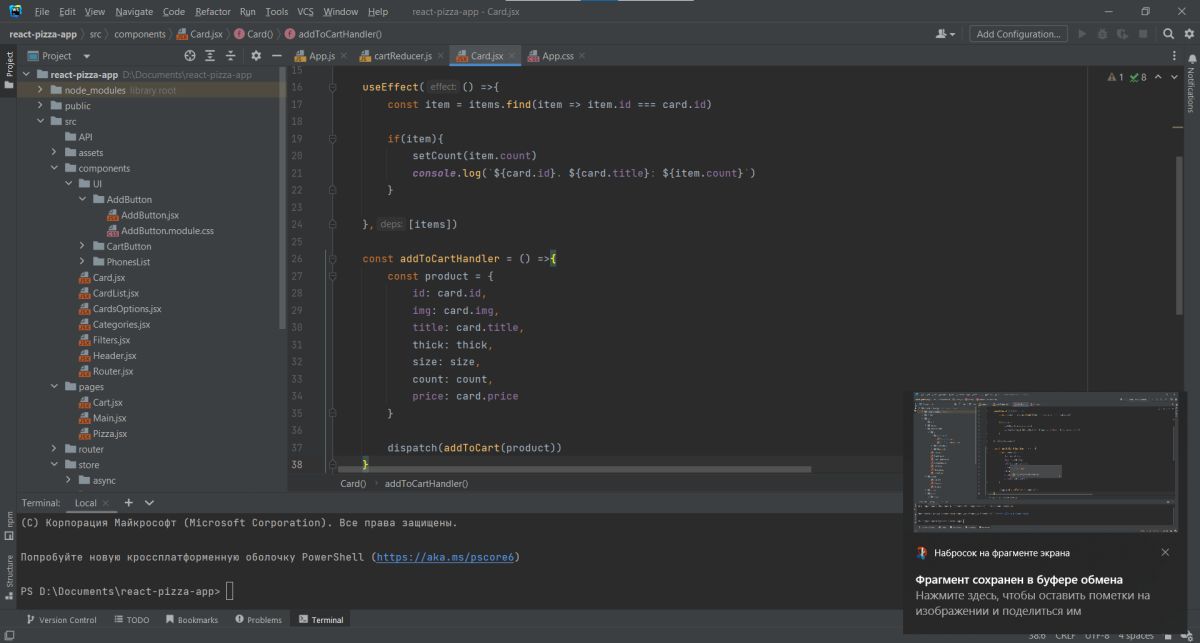1200x643 pixels.
Task: Expand the node_modules folder
Action: 41,90
